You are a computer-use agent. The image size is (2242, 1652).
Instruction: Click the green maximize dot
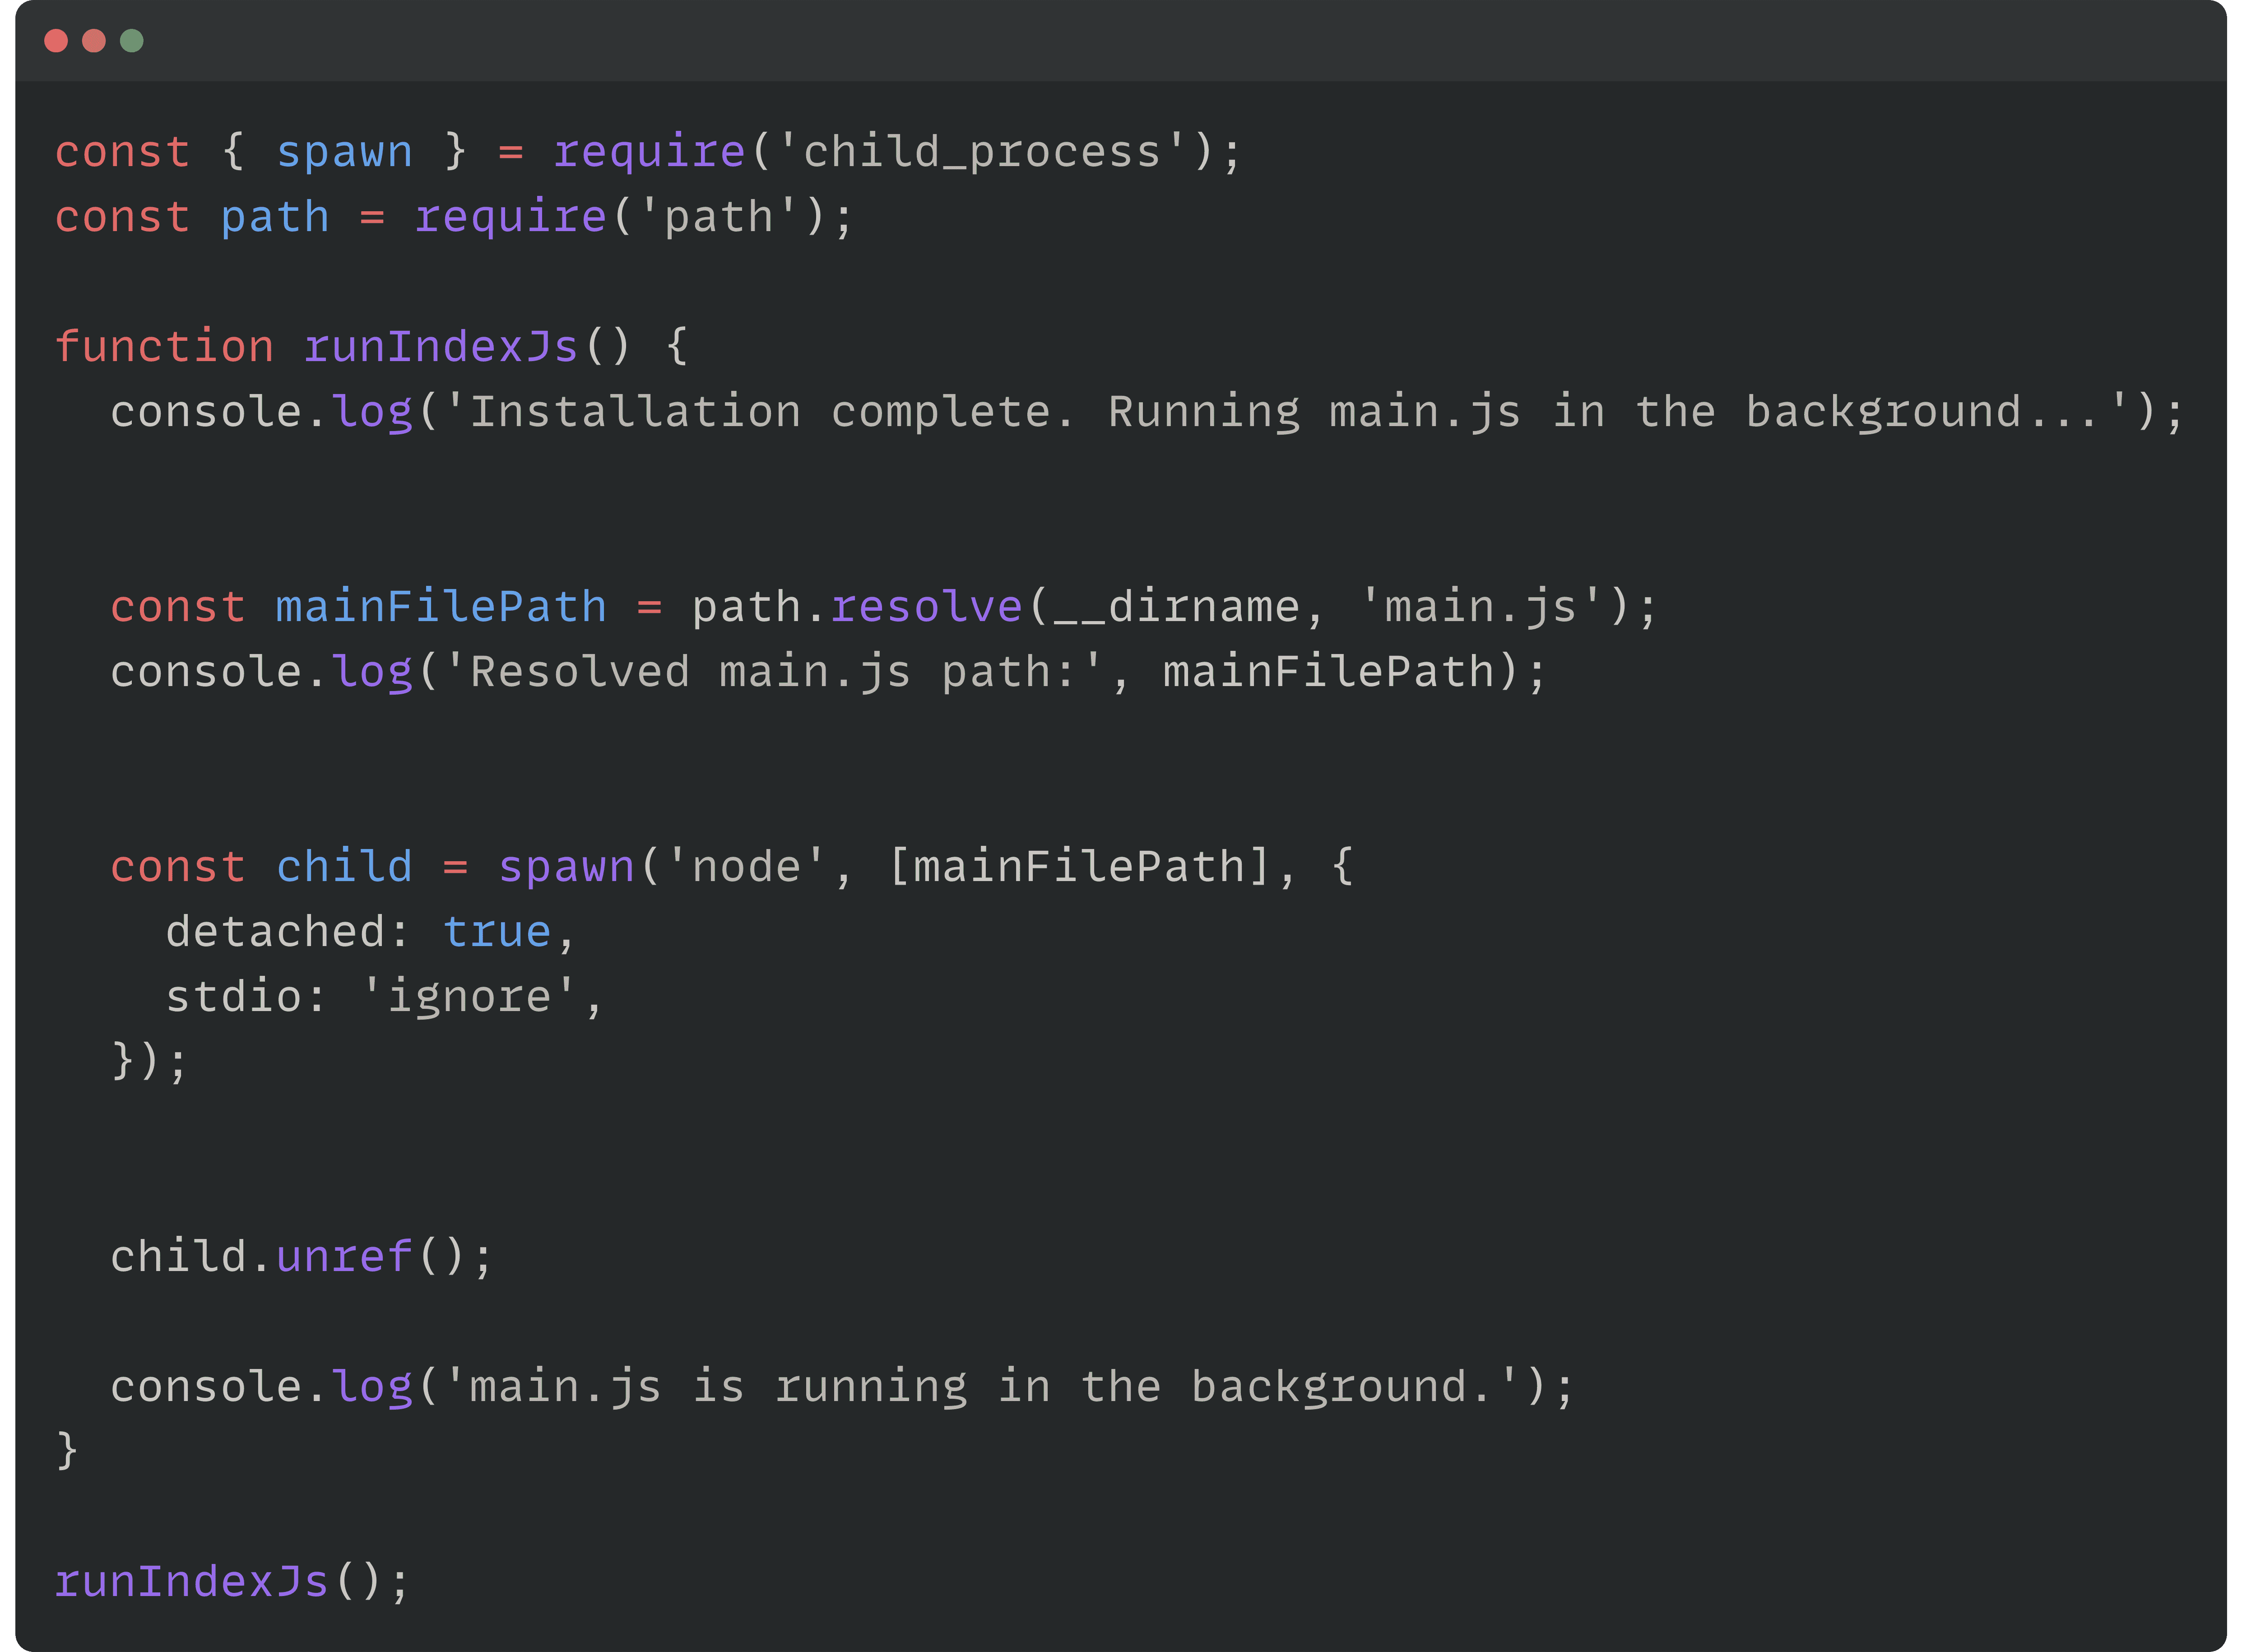132,41
